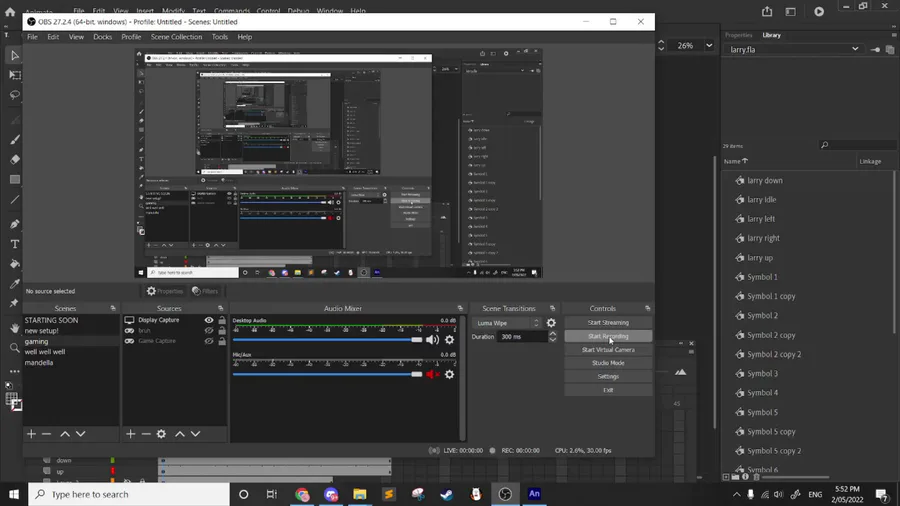
Task: Click transition Duration input field
Action: pos(522,337)
